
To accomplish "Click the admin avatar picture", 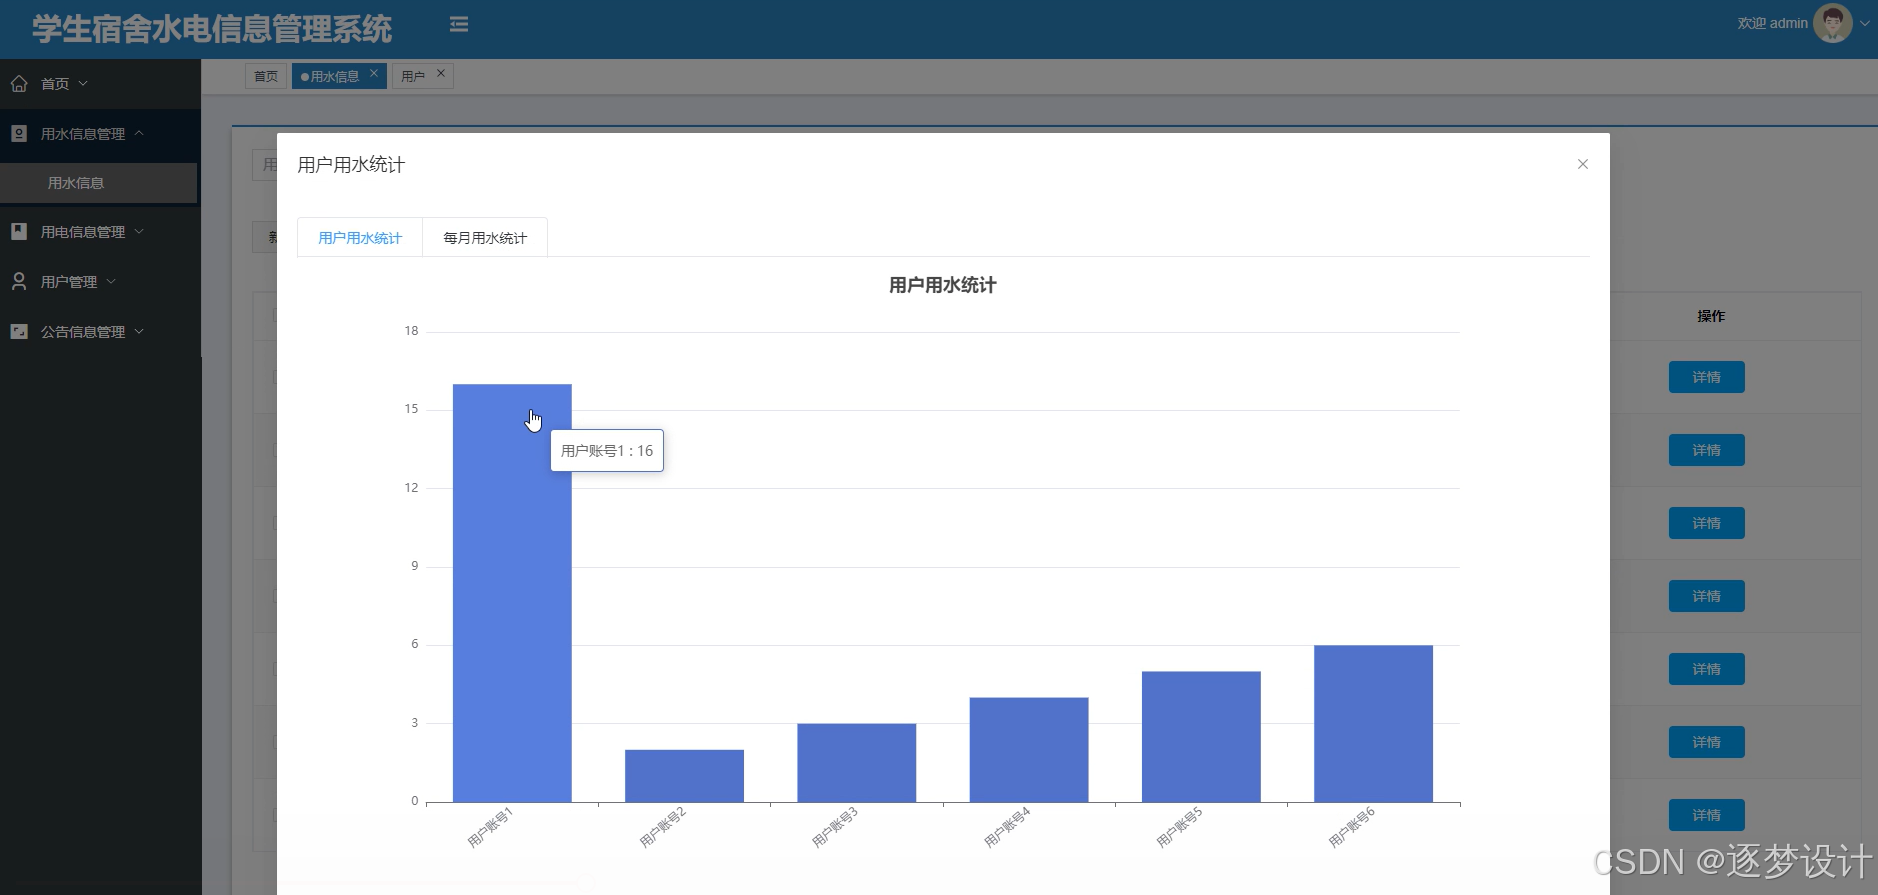I will click(x=1832, y=23).
